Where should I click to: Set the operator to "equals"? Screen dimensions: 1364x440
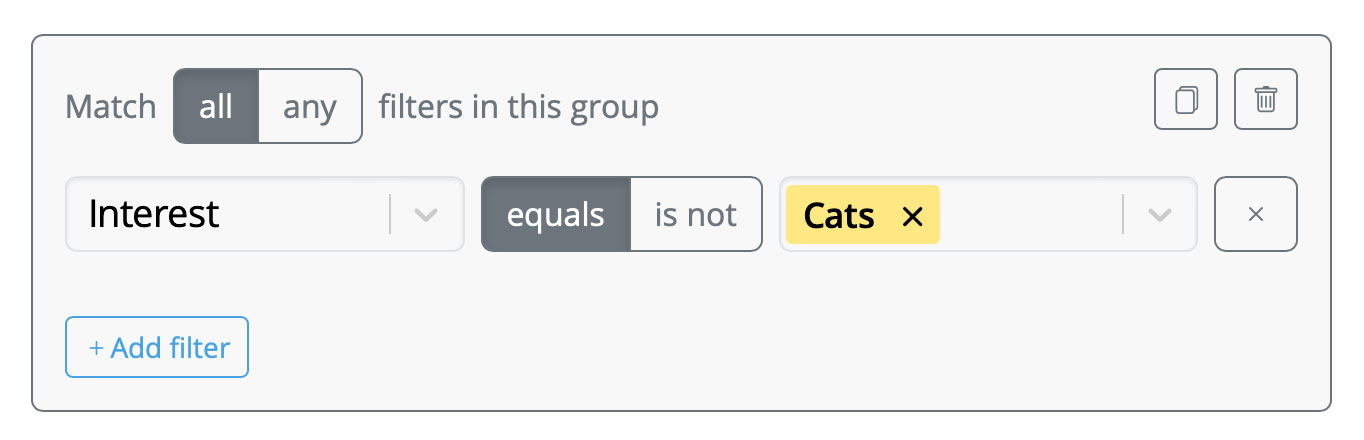[x=556, y=214]
